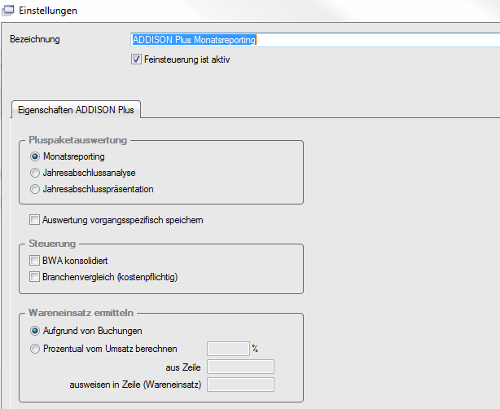500x409 pixels.
Task: Choose Jahresabschlusspräsentation radio button
Action: pos(35,189)
